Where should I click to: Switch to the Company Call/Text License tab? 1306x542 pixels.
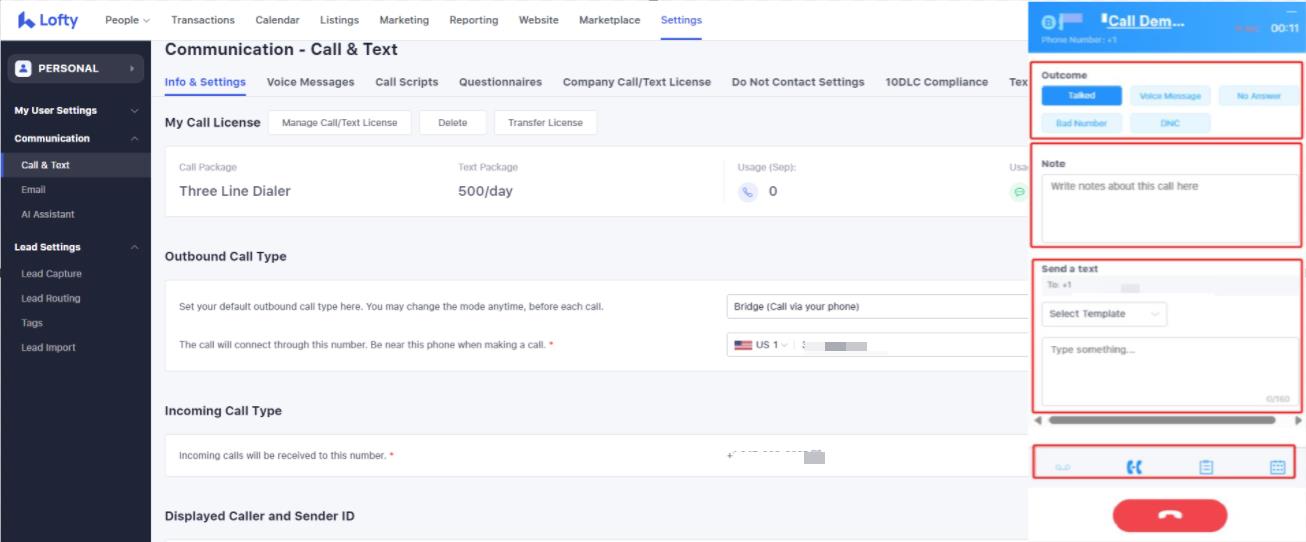pos(637,82)
